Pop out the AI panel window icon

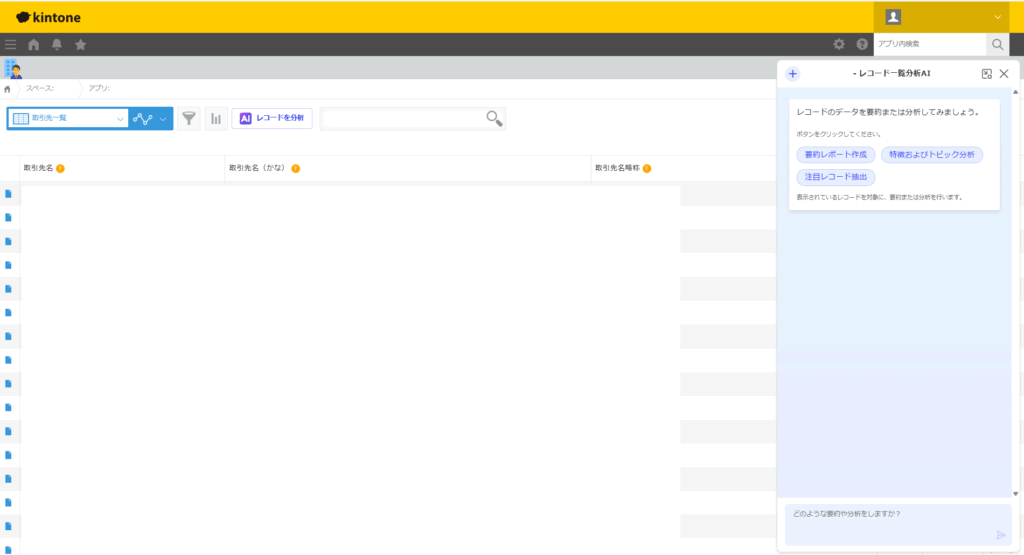(987, 74)
